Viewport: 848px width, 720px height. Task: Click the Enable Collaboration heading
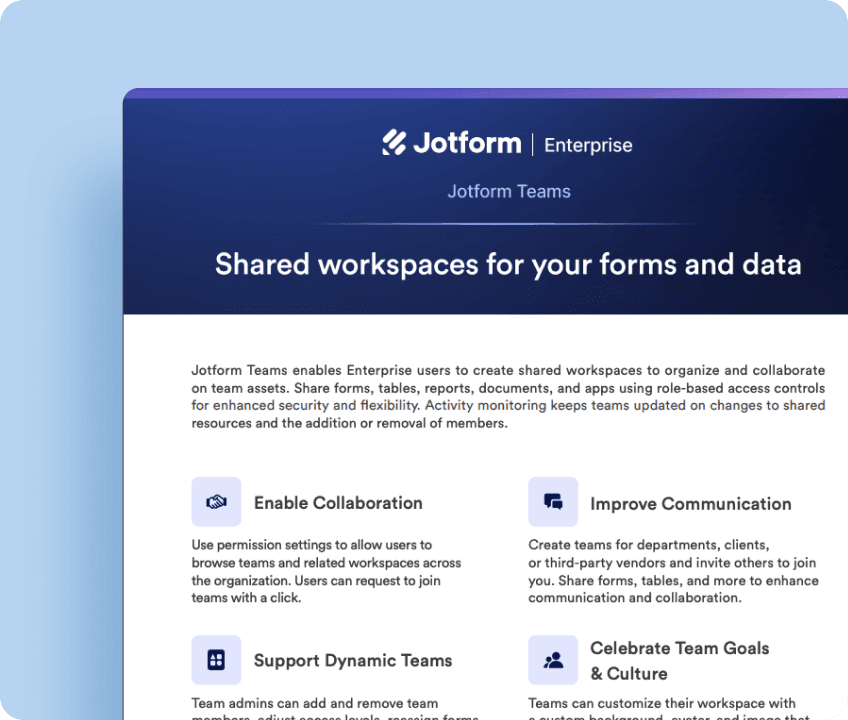(338, 503)
